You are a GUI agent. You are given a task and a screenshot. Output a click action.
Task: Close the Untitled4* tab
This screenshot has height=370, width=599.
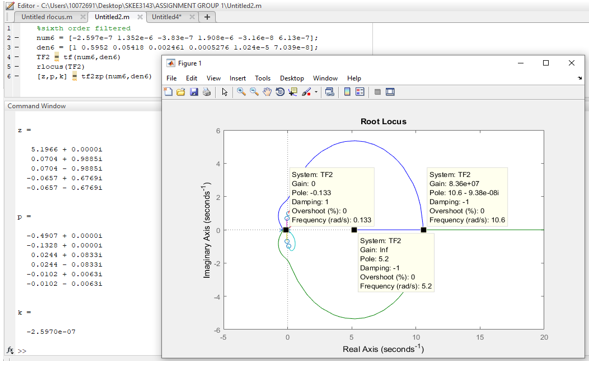192,17
